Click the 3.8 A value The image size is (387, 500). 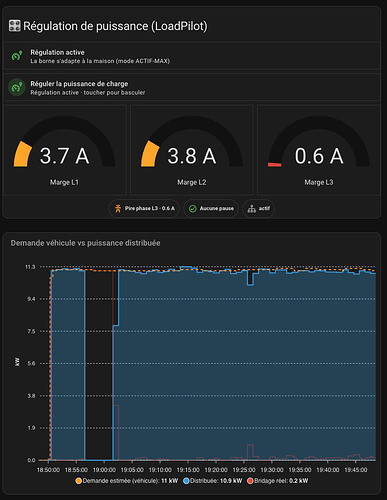click(x=192, y=156)
